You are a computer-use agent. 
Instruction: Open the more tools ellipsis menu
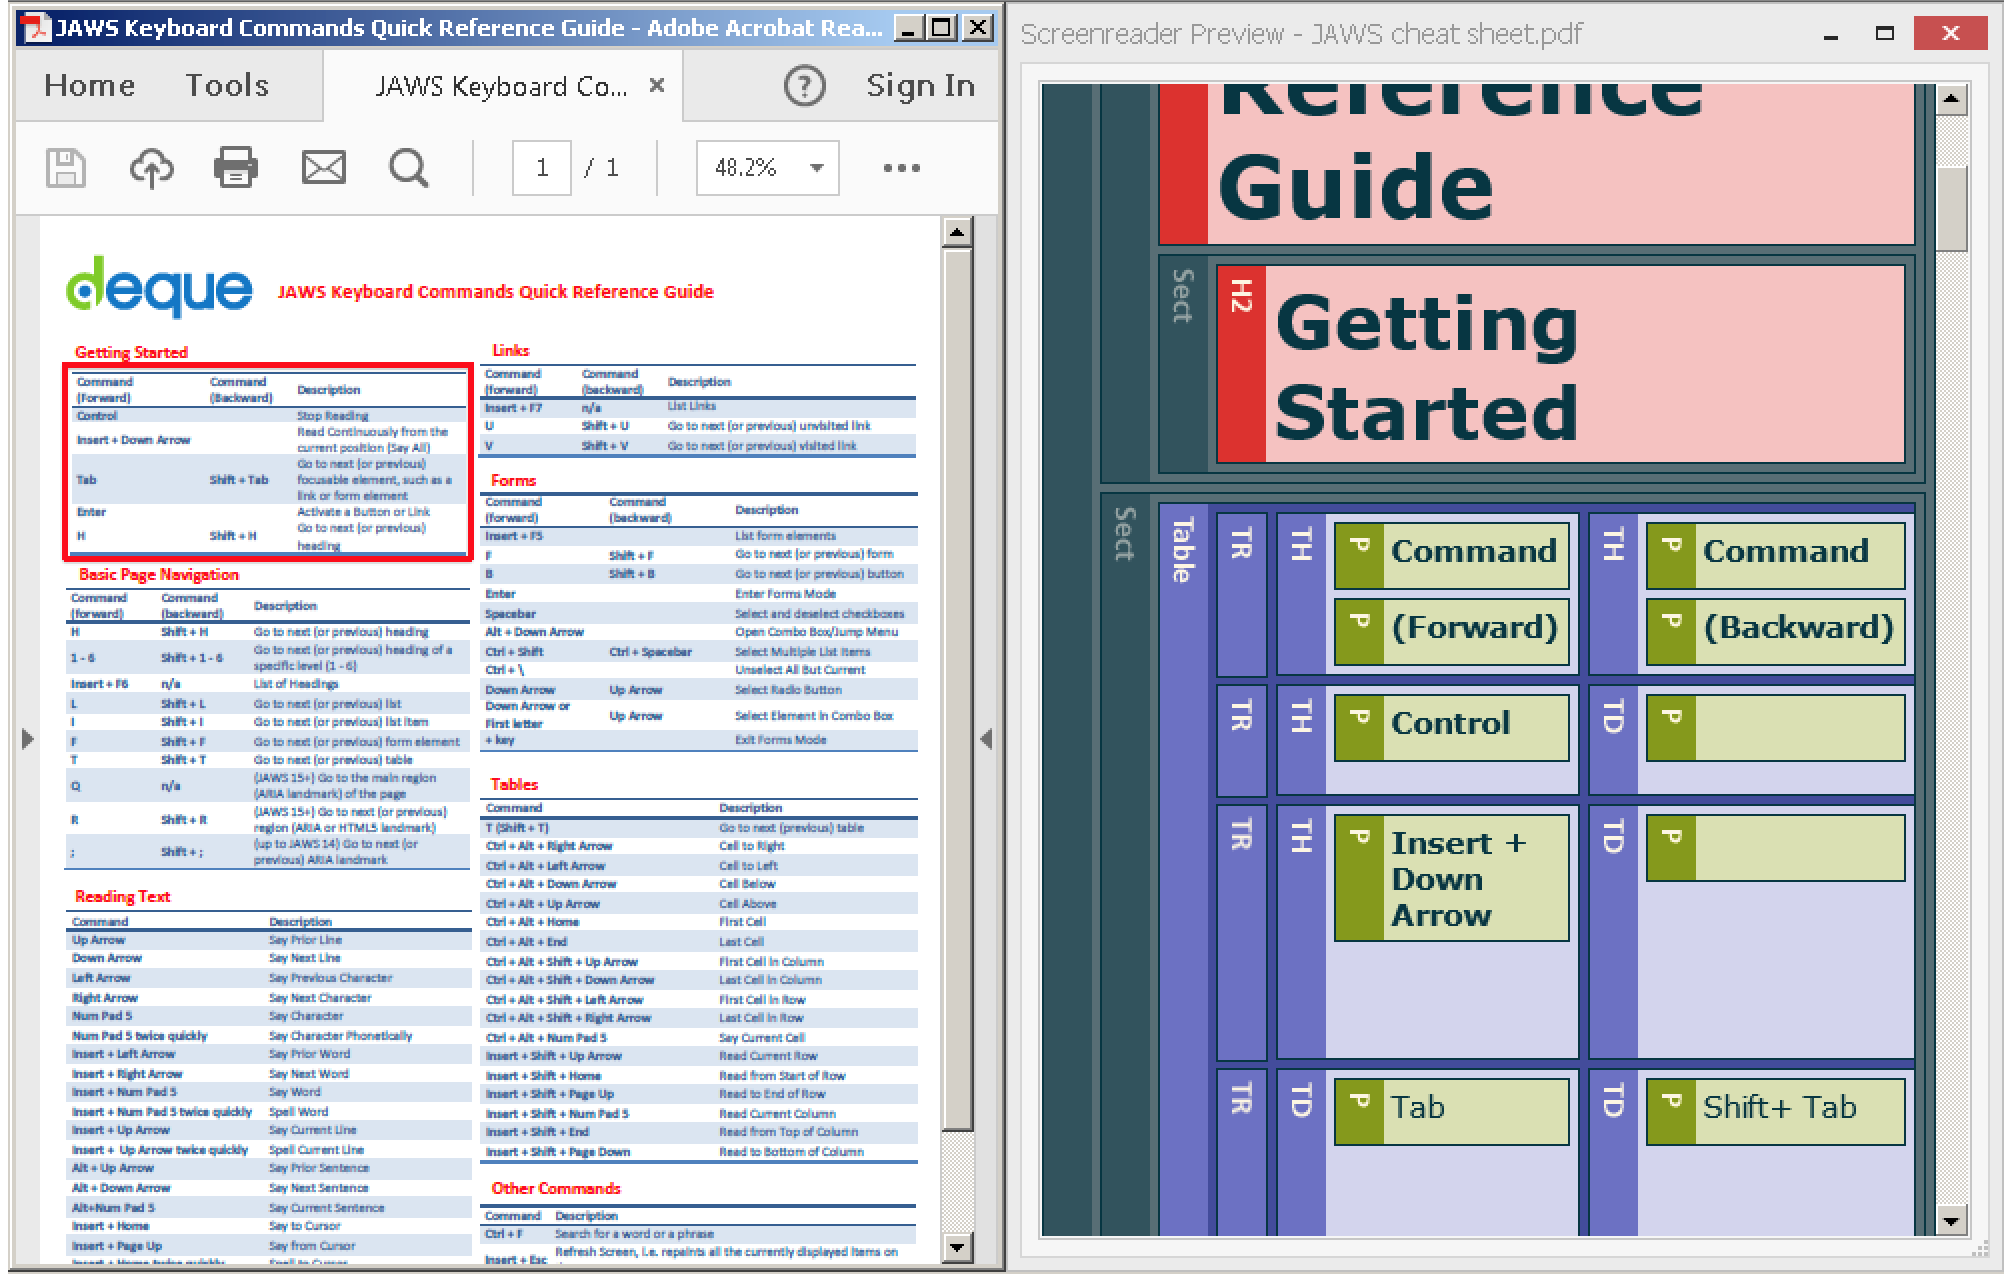click(901, 168)
